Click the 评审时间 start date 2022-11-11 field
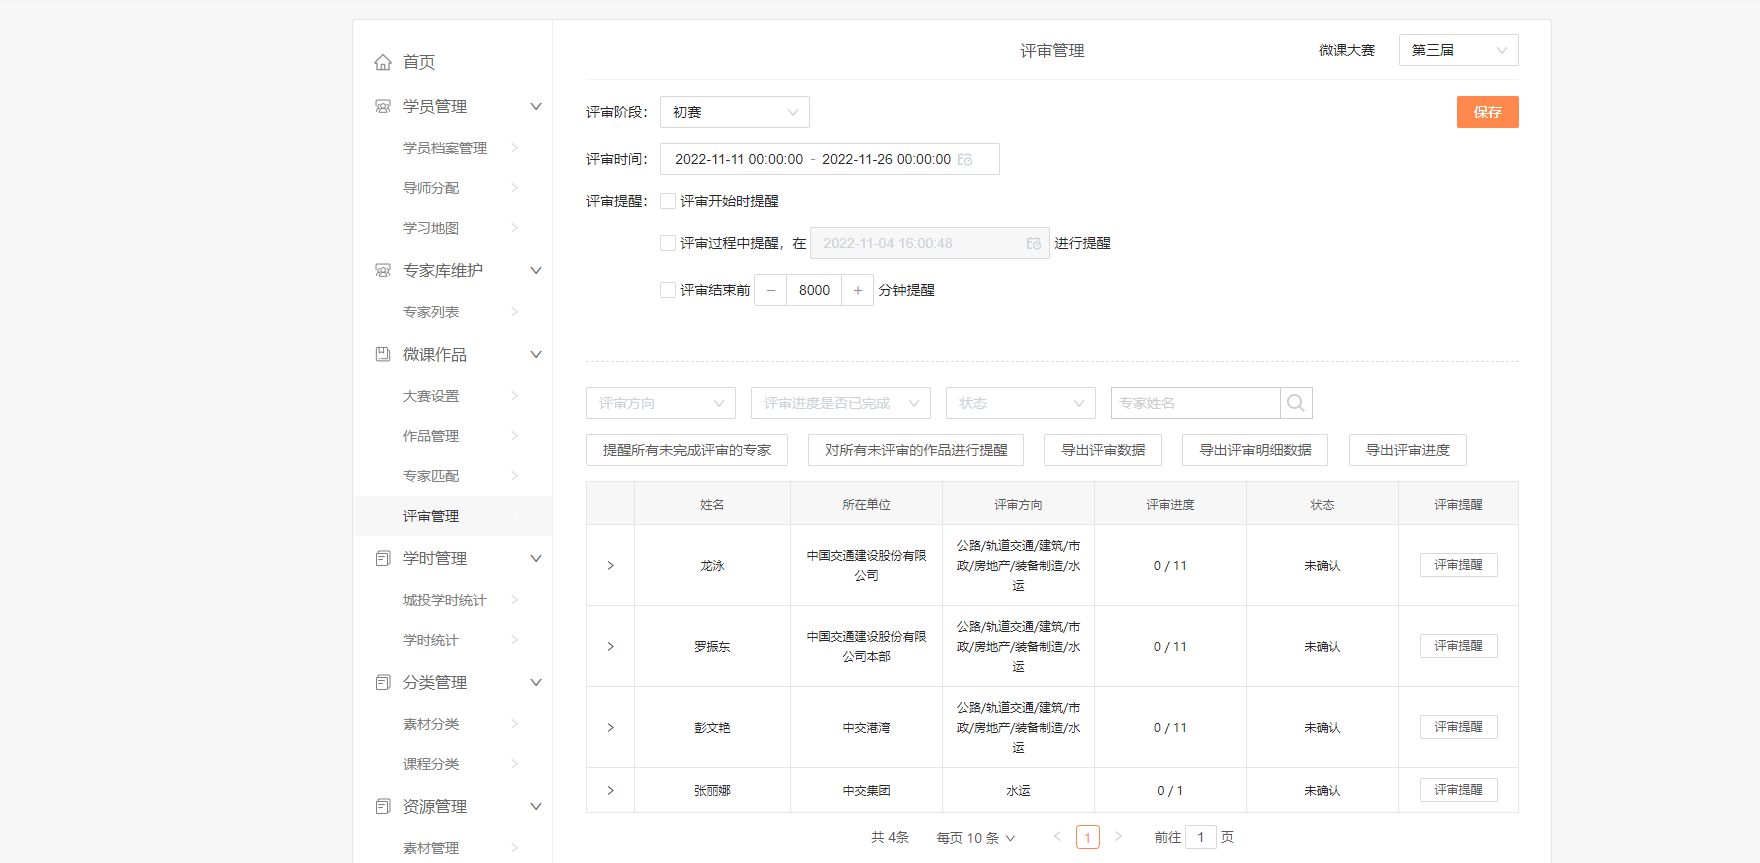 pos(739,159)
